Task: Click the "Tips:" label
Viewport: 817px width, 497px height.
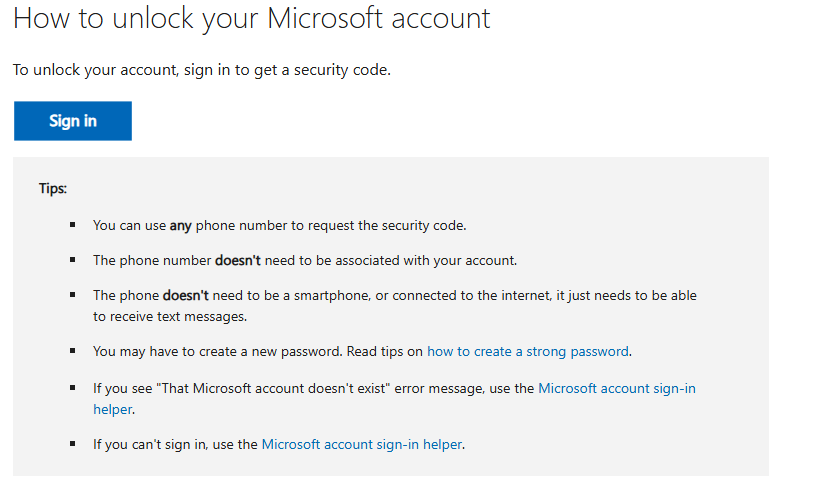Action: [53, 187]
